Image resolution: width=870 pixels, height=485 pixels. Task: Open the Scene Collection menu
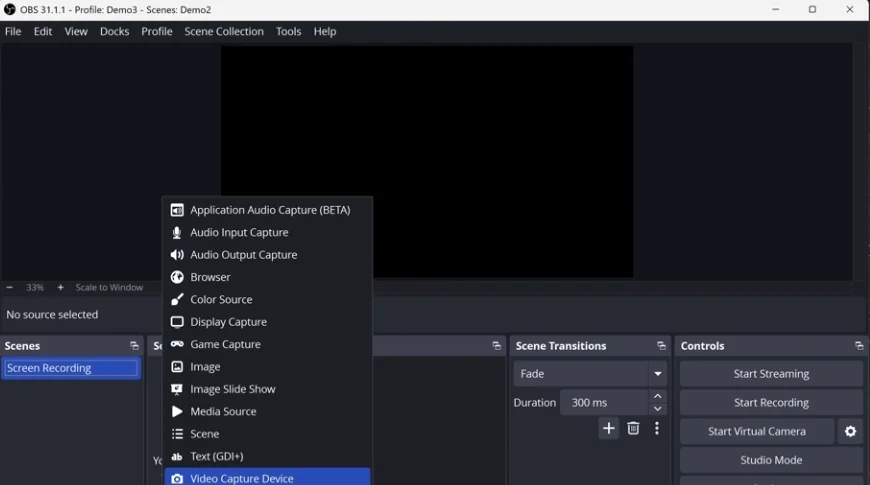224,32
